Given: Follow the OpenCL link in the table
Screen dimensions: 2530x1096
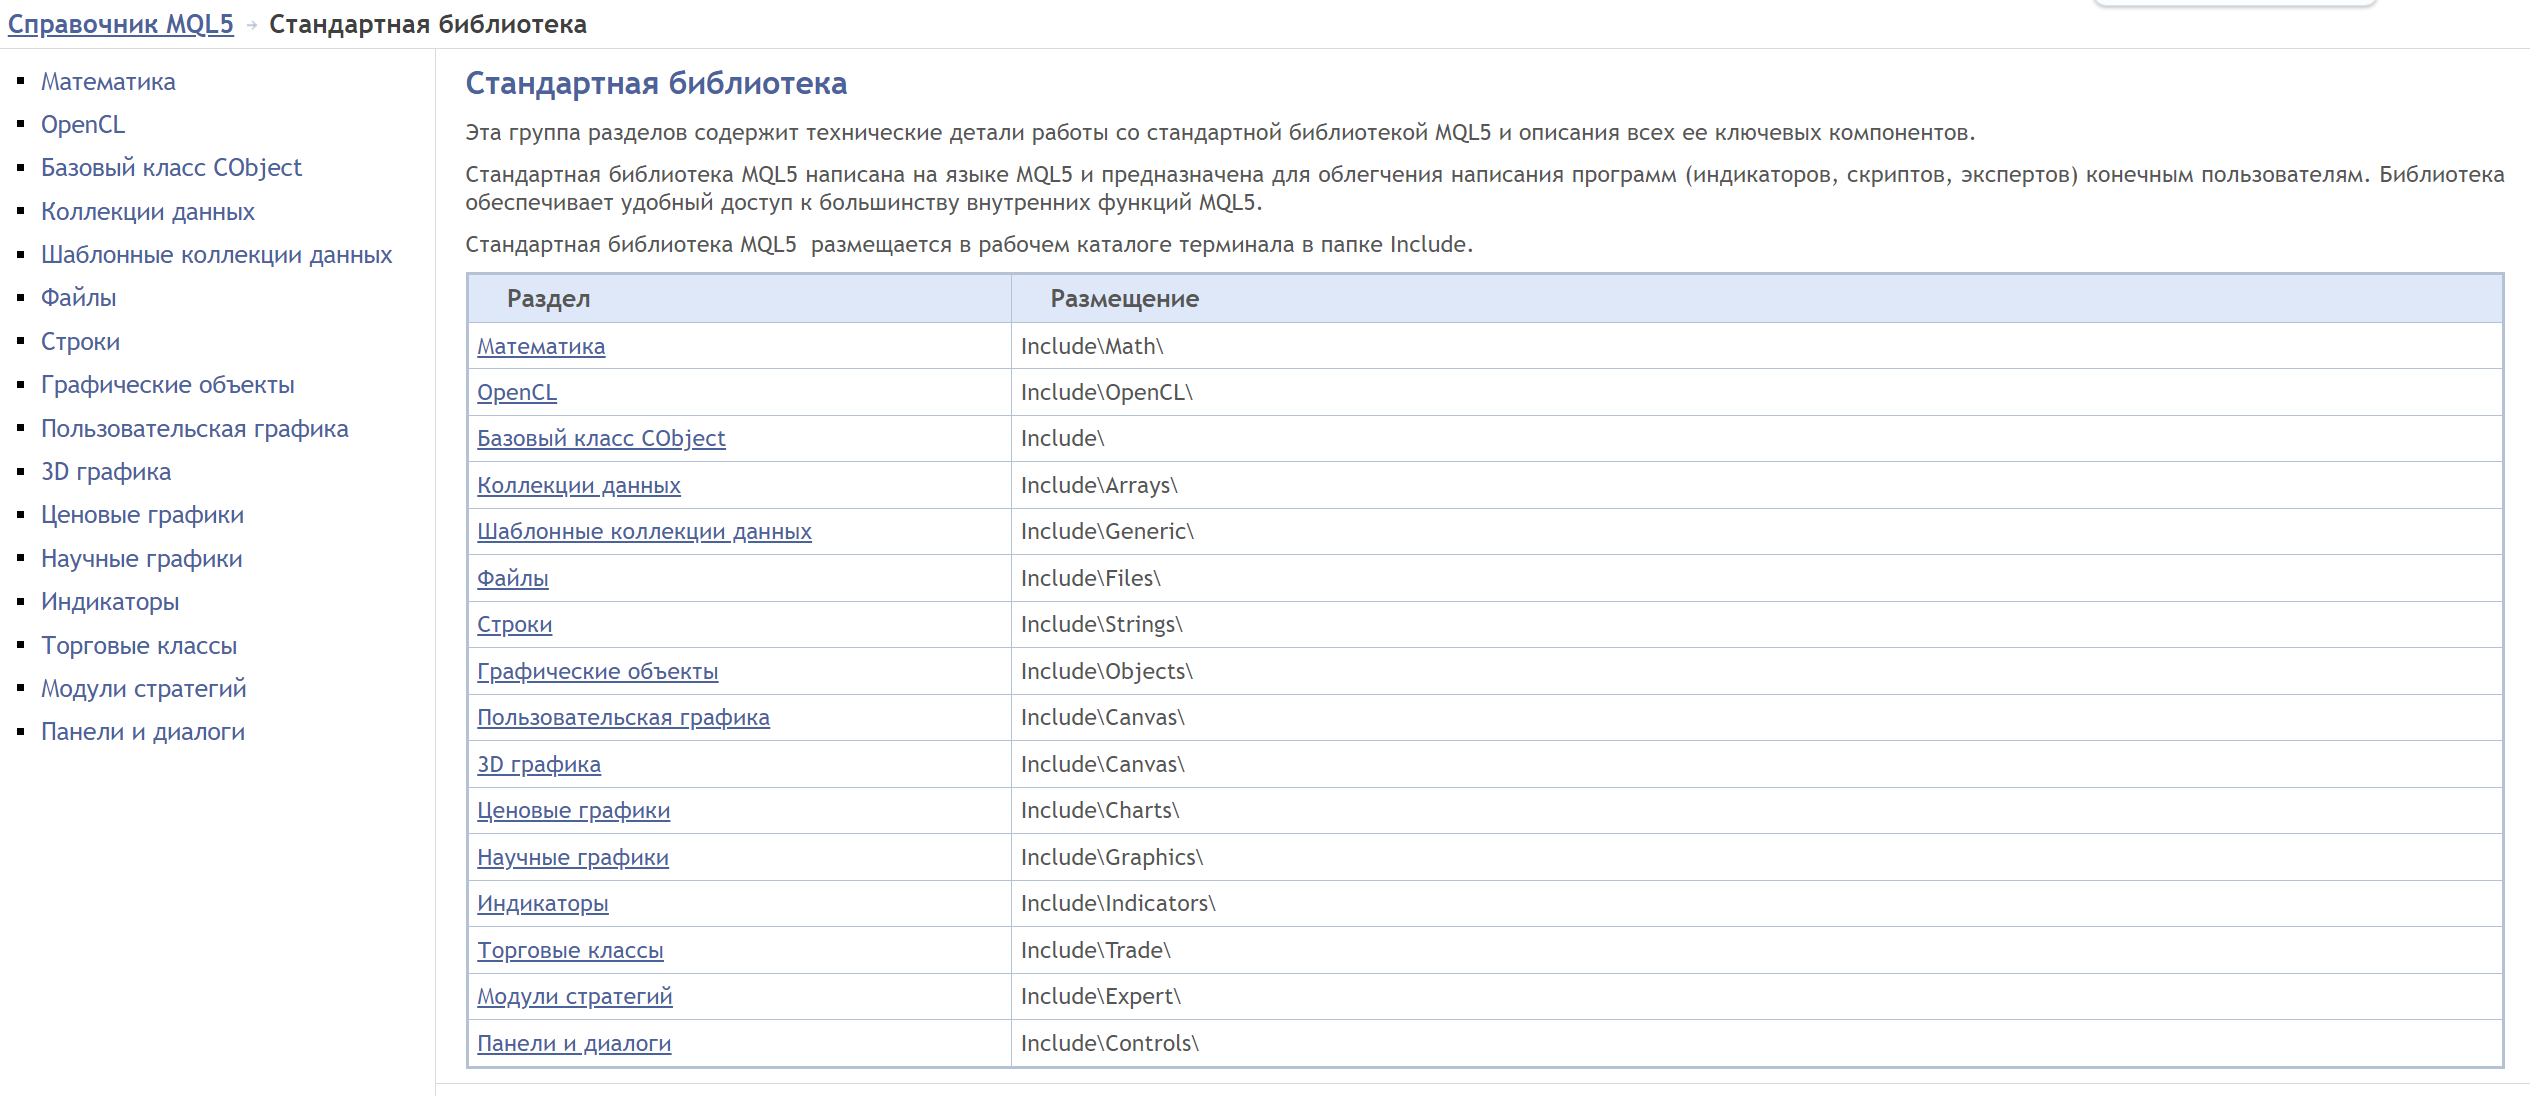Looking at the screenshot, I should click(x=517, y=393).
